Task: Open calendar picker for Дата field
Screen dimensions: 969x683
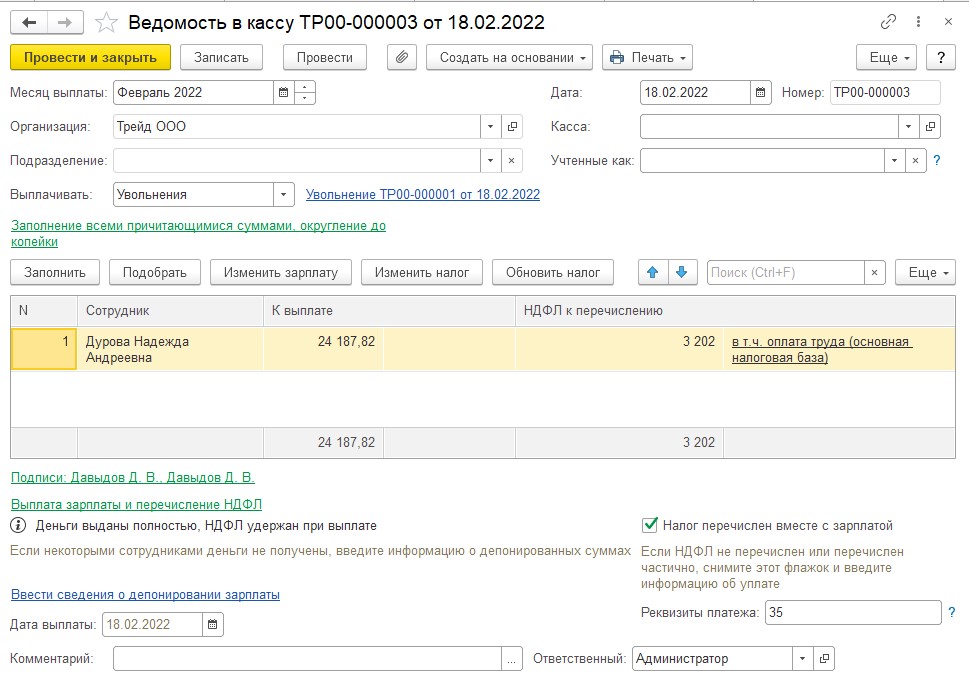Action: pos(760,93)
